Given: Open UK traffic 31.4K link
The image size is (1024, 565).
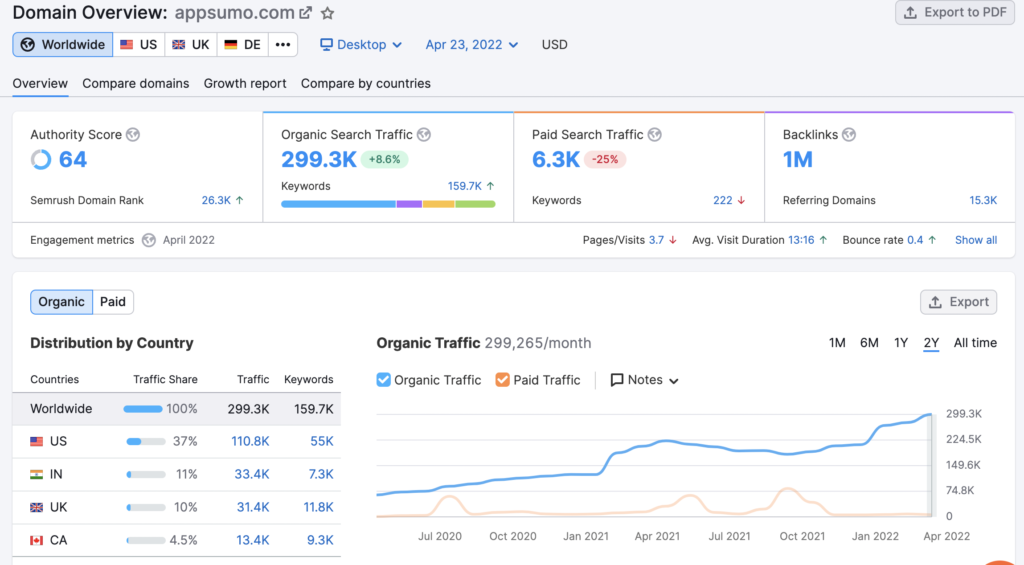Looking at the screenshot, I should point(253,507).
